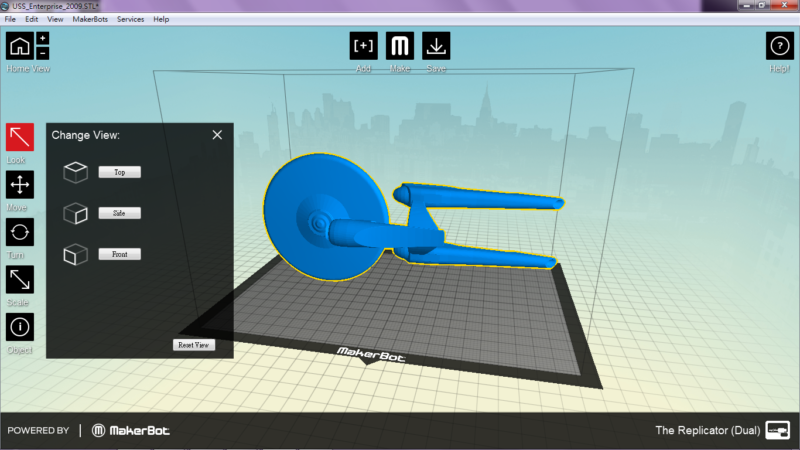Open the Services menu

(131, 19)
